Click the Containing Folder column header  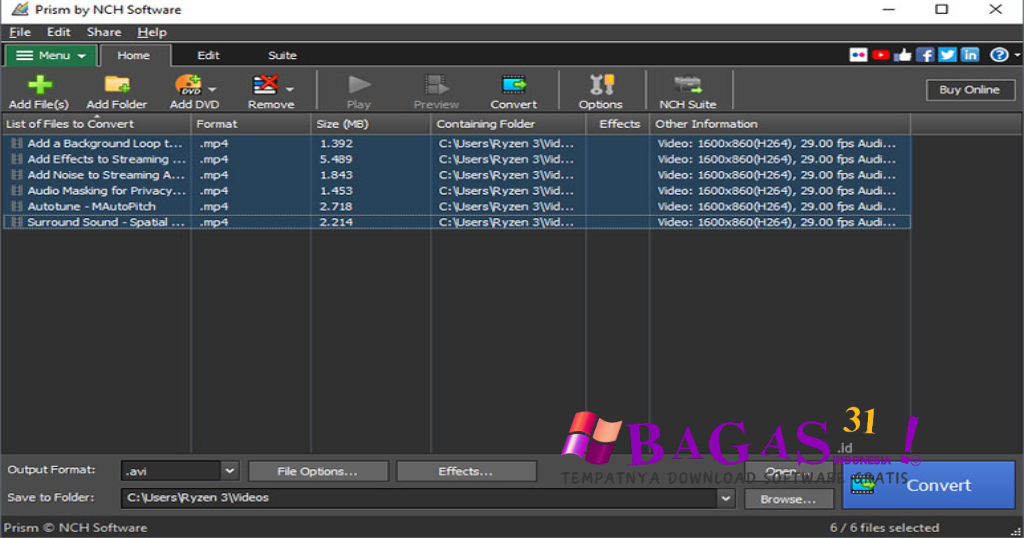click(508, 124)
